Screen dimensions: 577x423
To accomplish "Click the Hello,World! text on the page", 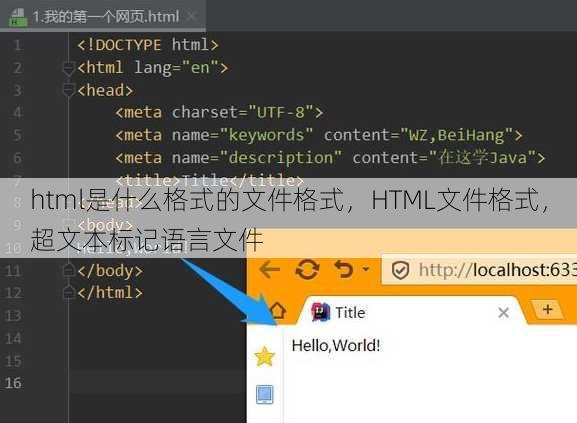I will pos(336,345).
